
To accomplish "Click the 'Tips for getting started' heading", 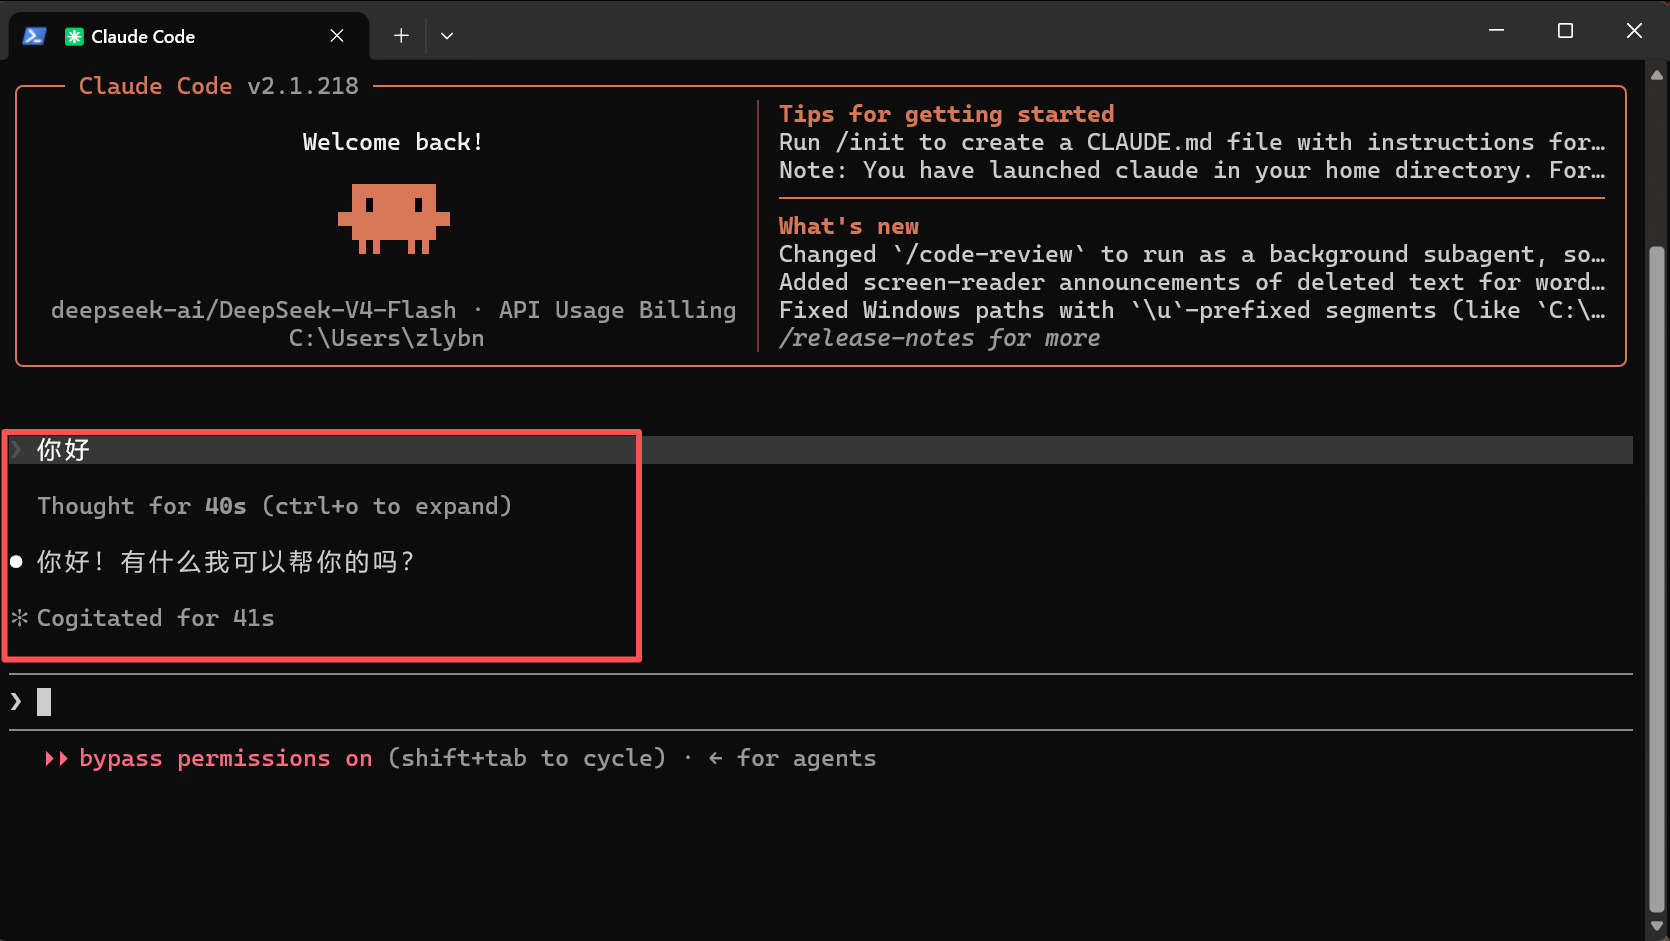I will click(x=946, y=114).
